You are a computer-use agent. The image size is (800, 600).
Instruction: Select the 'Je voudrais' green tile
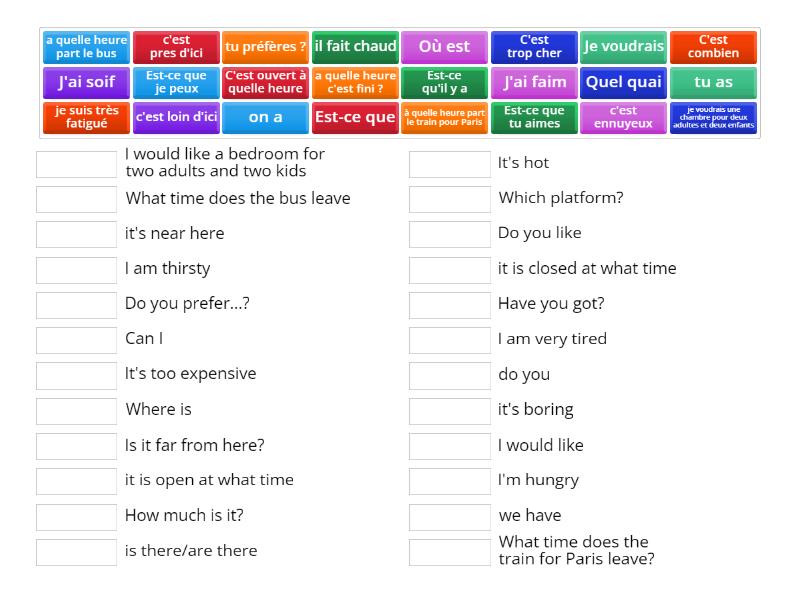tap(624, 46)
